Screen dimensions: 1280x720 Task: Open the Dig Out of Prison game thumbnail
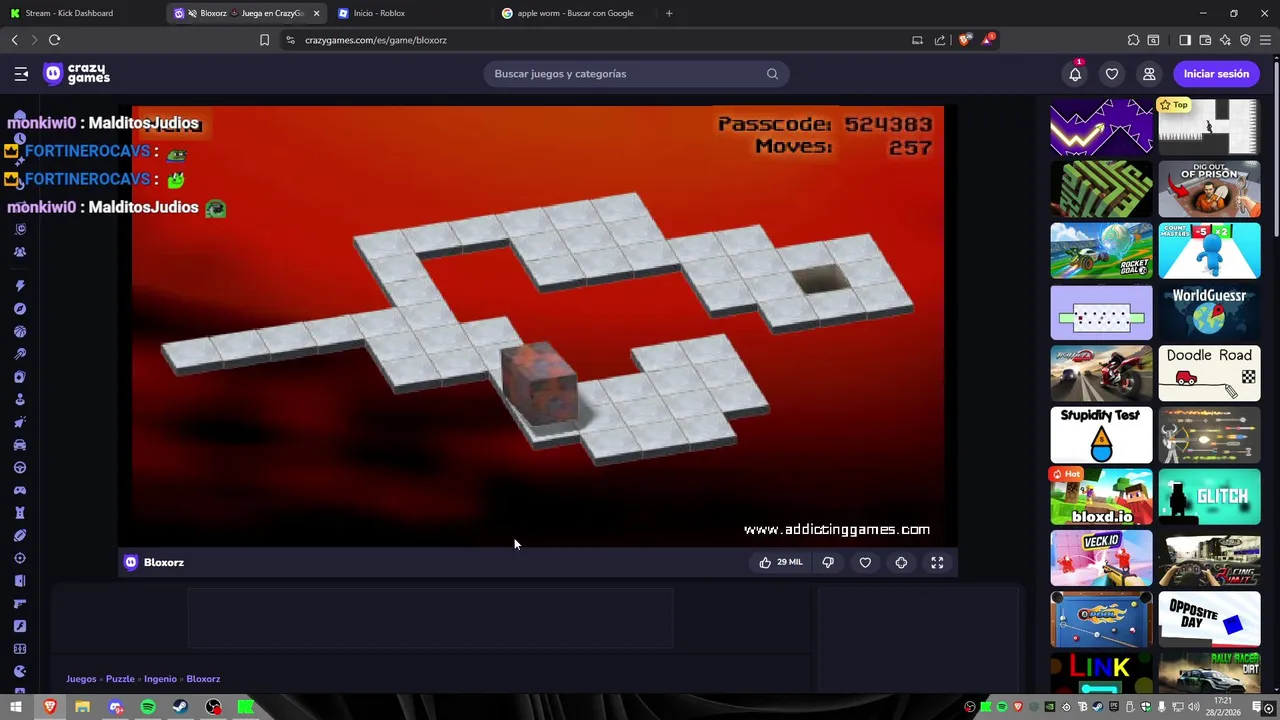(1209, 189)
